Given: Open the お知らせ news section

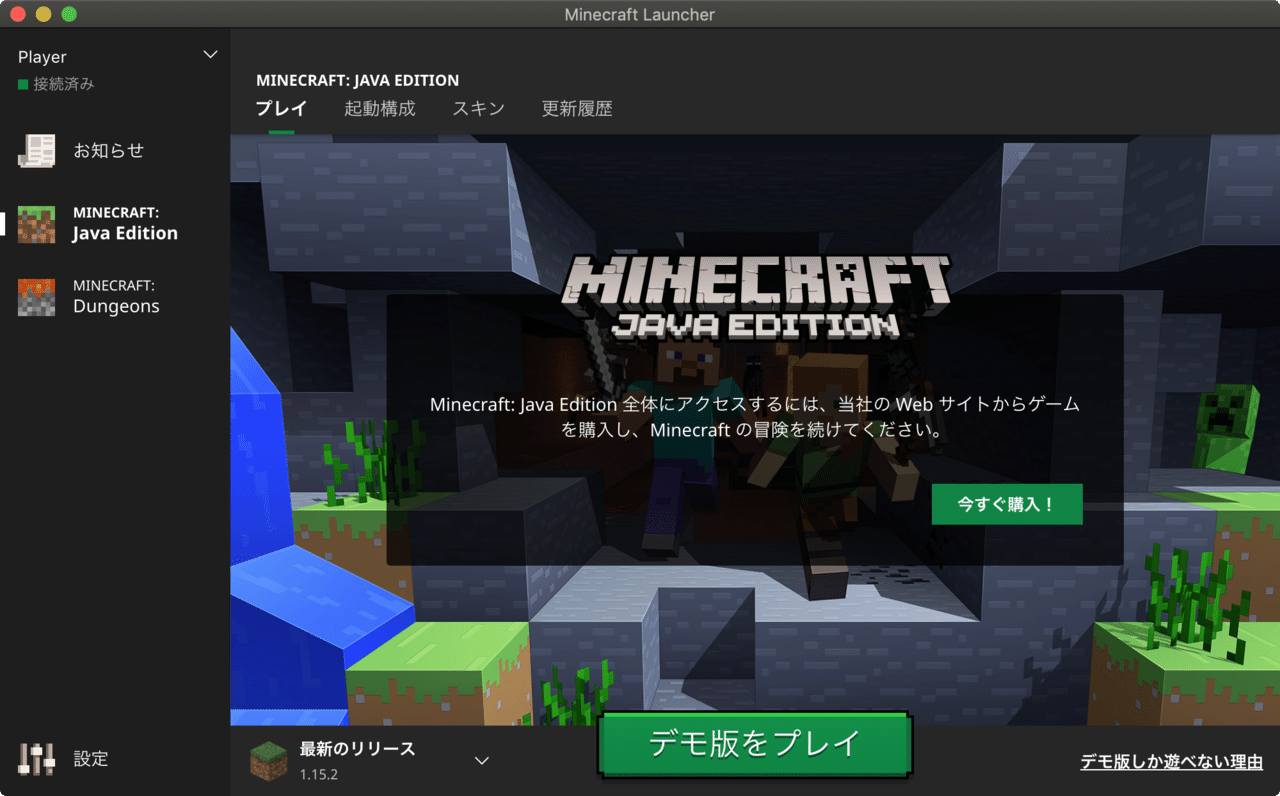Looking at the screenshot, I should (x=109, y=150).
